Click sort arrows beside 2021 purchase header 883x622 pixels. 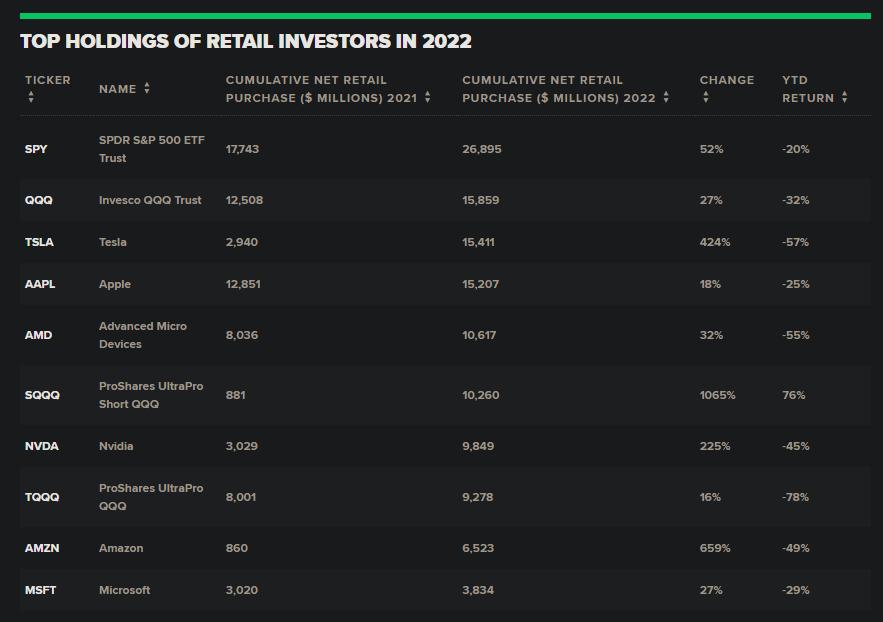pyautogui.click(x=428, y=97)
